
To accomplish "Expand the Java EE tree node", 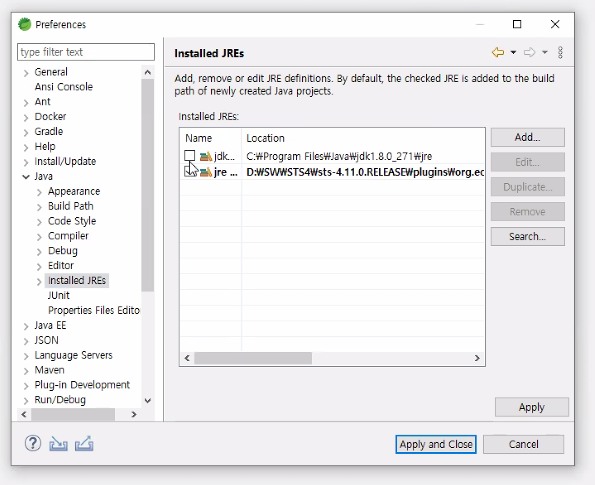I will click(x=26, y=326).
